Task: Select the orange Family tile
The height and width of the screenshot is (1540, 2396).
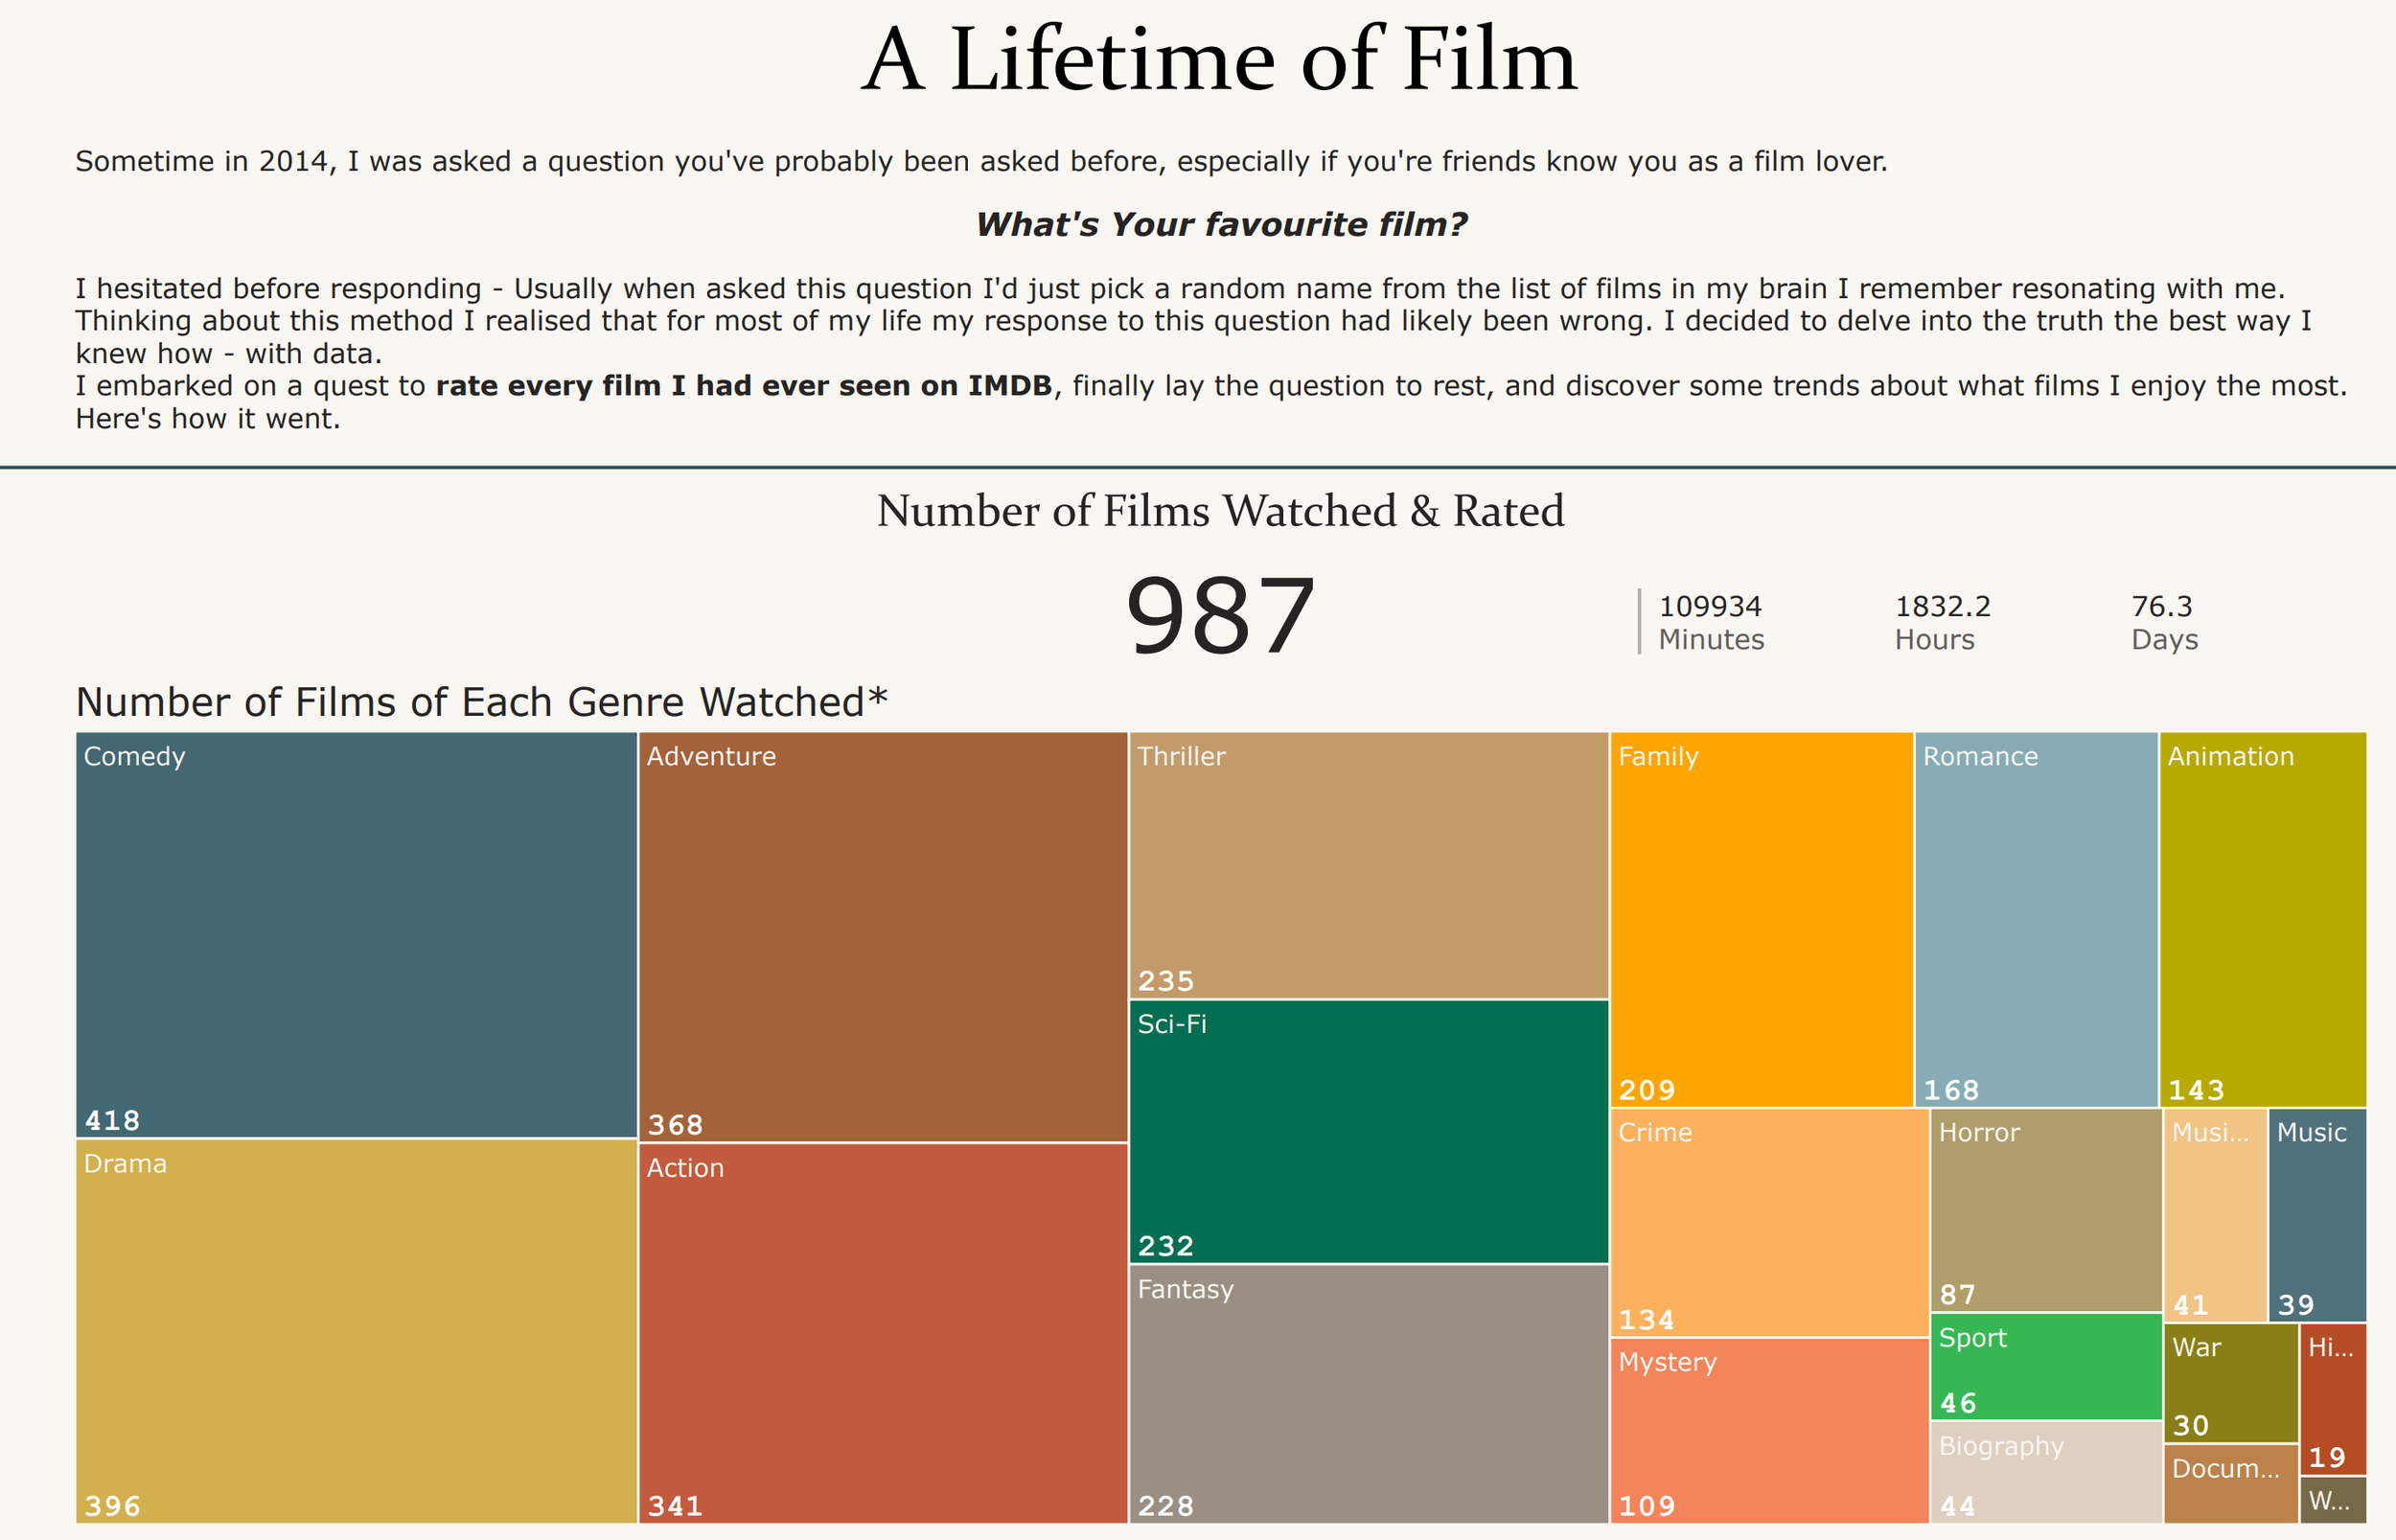Action: click(x=1761, y=919)
